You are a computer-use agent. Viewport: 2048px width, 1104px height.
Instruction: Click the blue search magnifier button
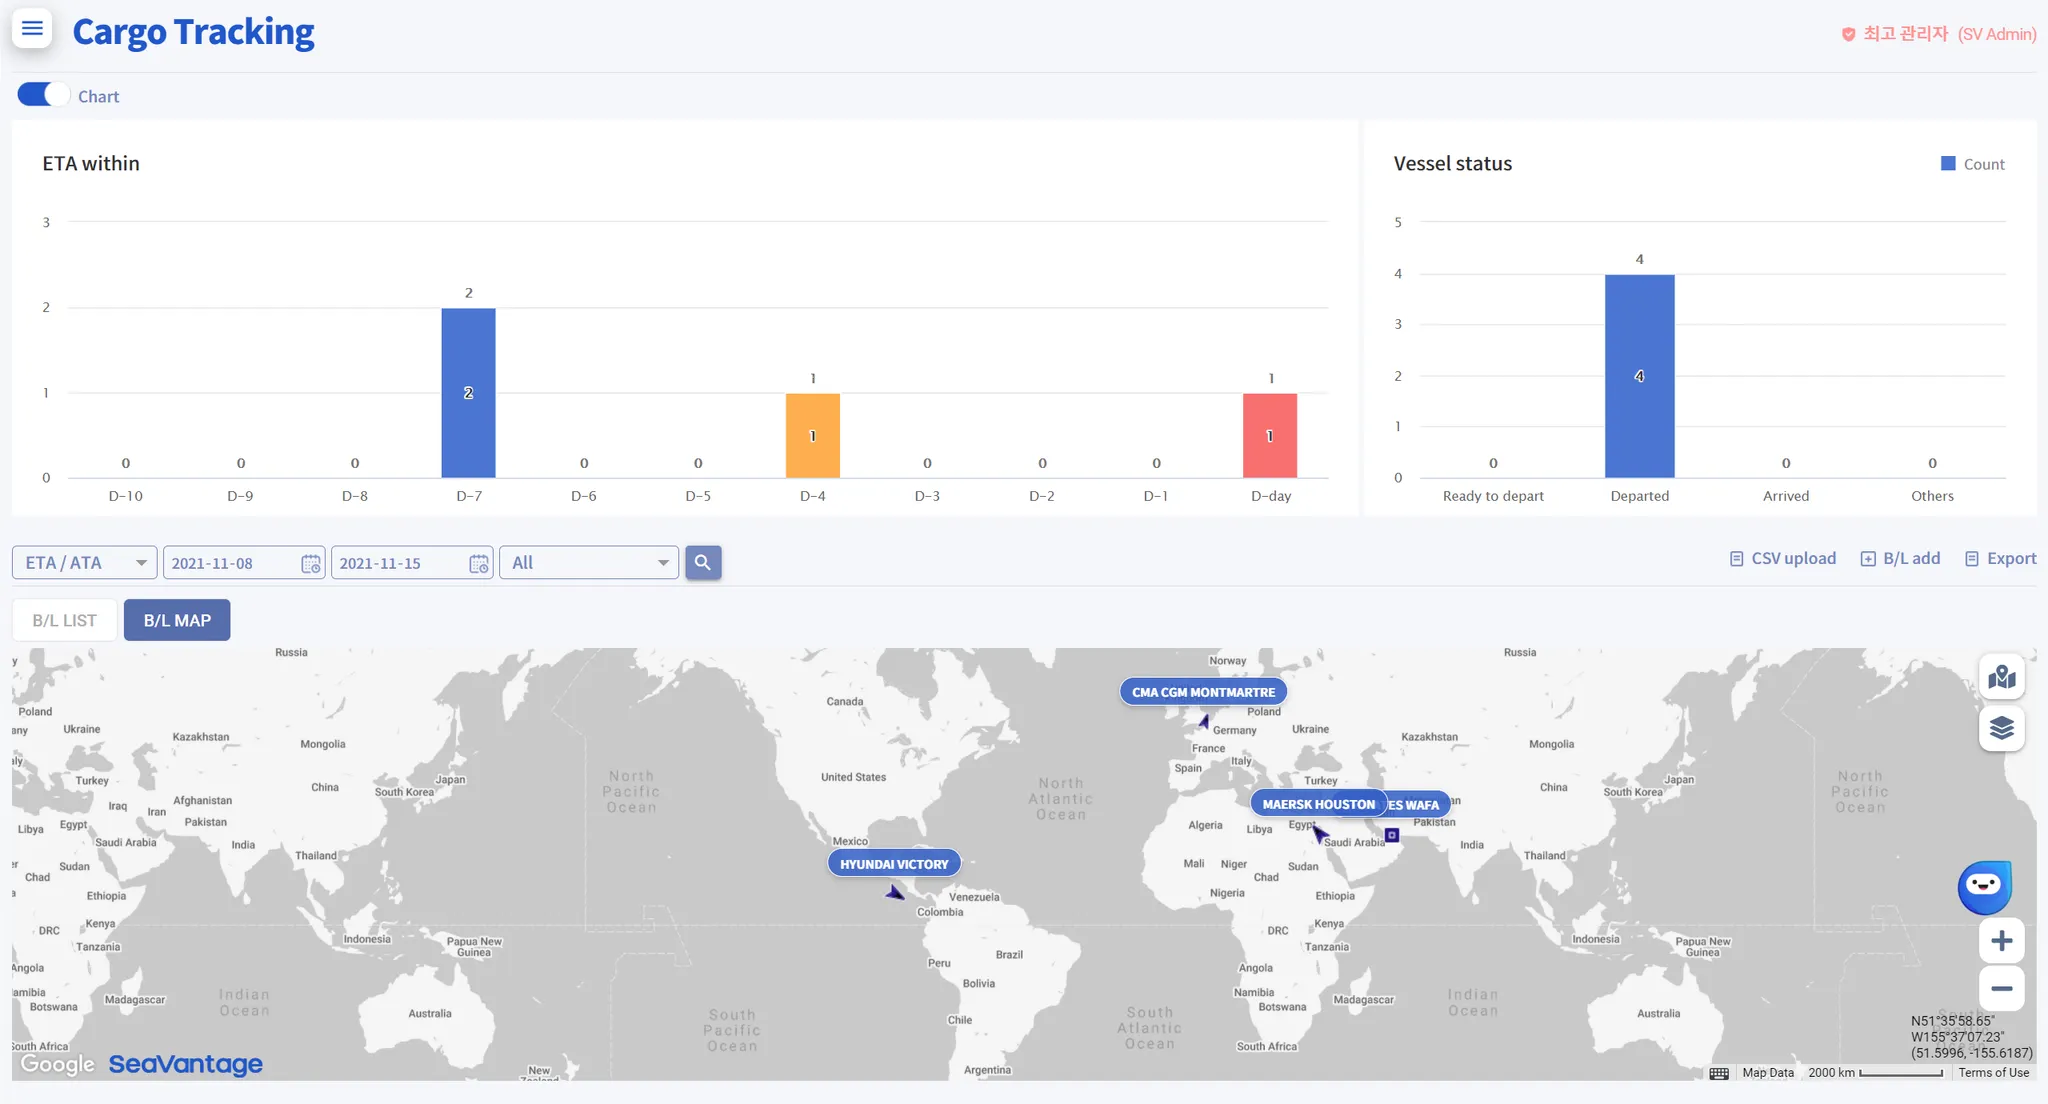[x=703, y=562]
